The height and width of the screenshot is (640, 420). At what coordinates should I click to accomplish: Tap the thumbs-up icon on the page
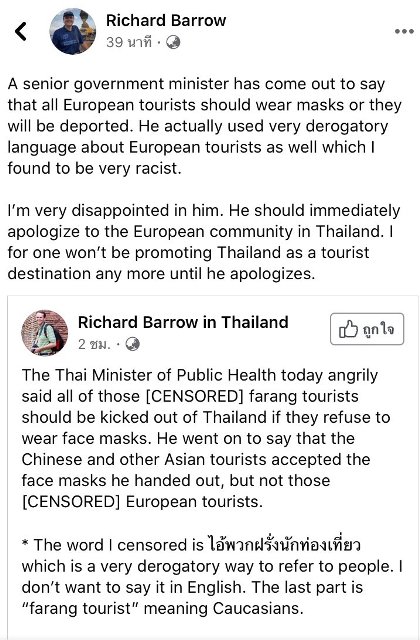point(348,329)
